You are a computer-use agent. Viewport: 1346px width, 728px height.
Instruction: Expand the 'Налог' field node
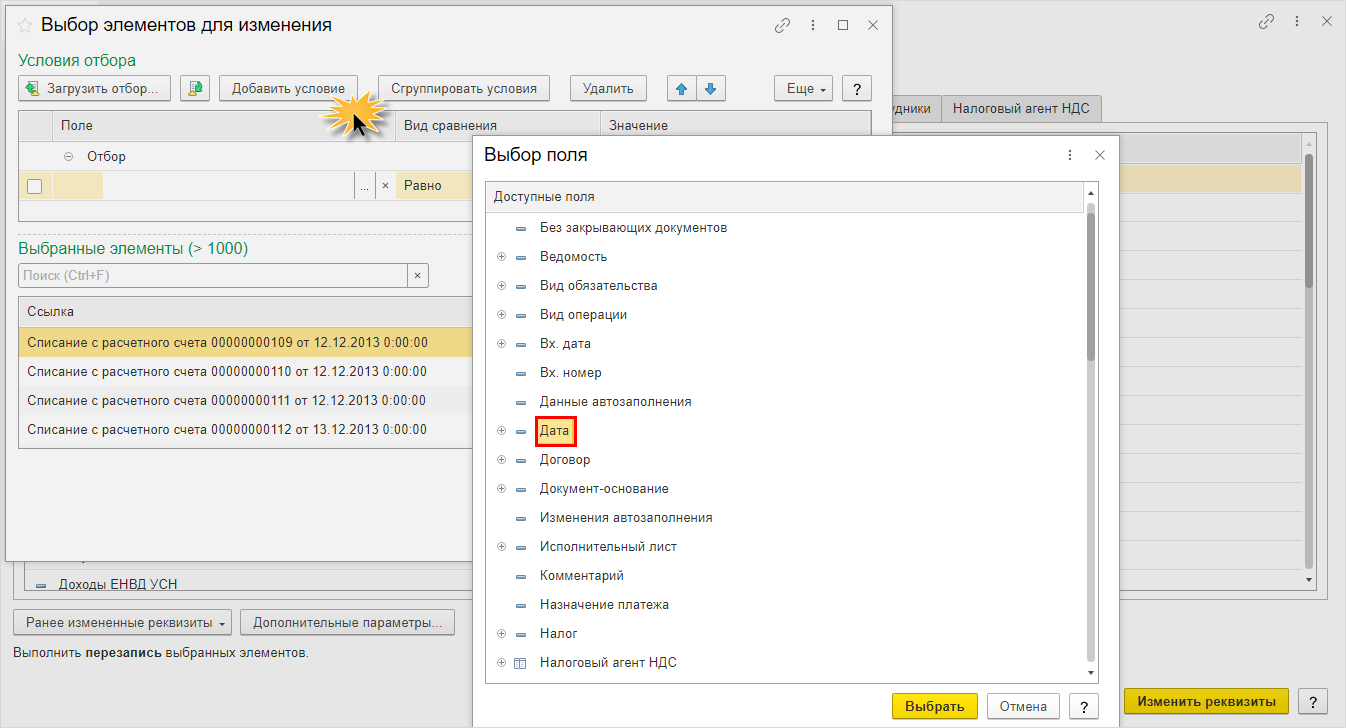501,634
